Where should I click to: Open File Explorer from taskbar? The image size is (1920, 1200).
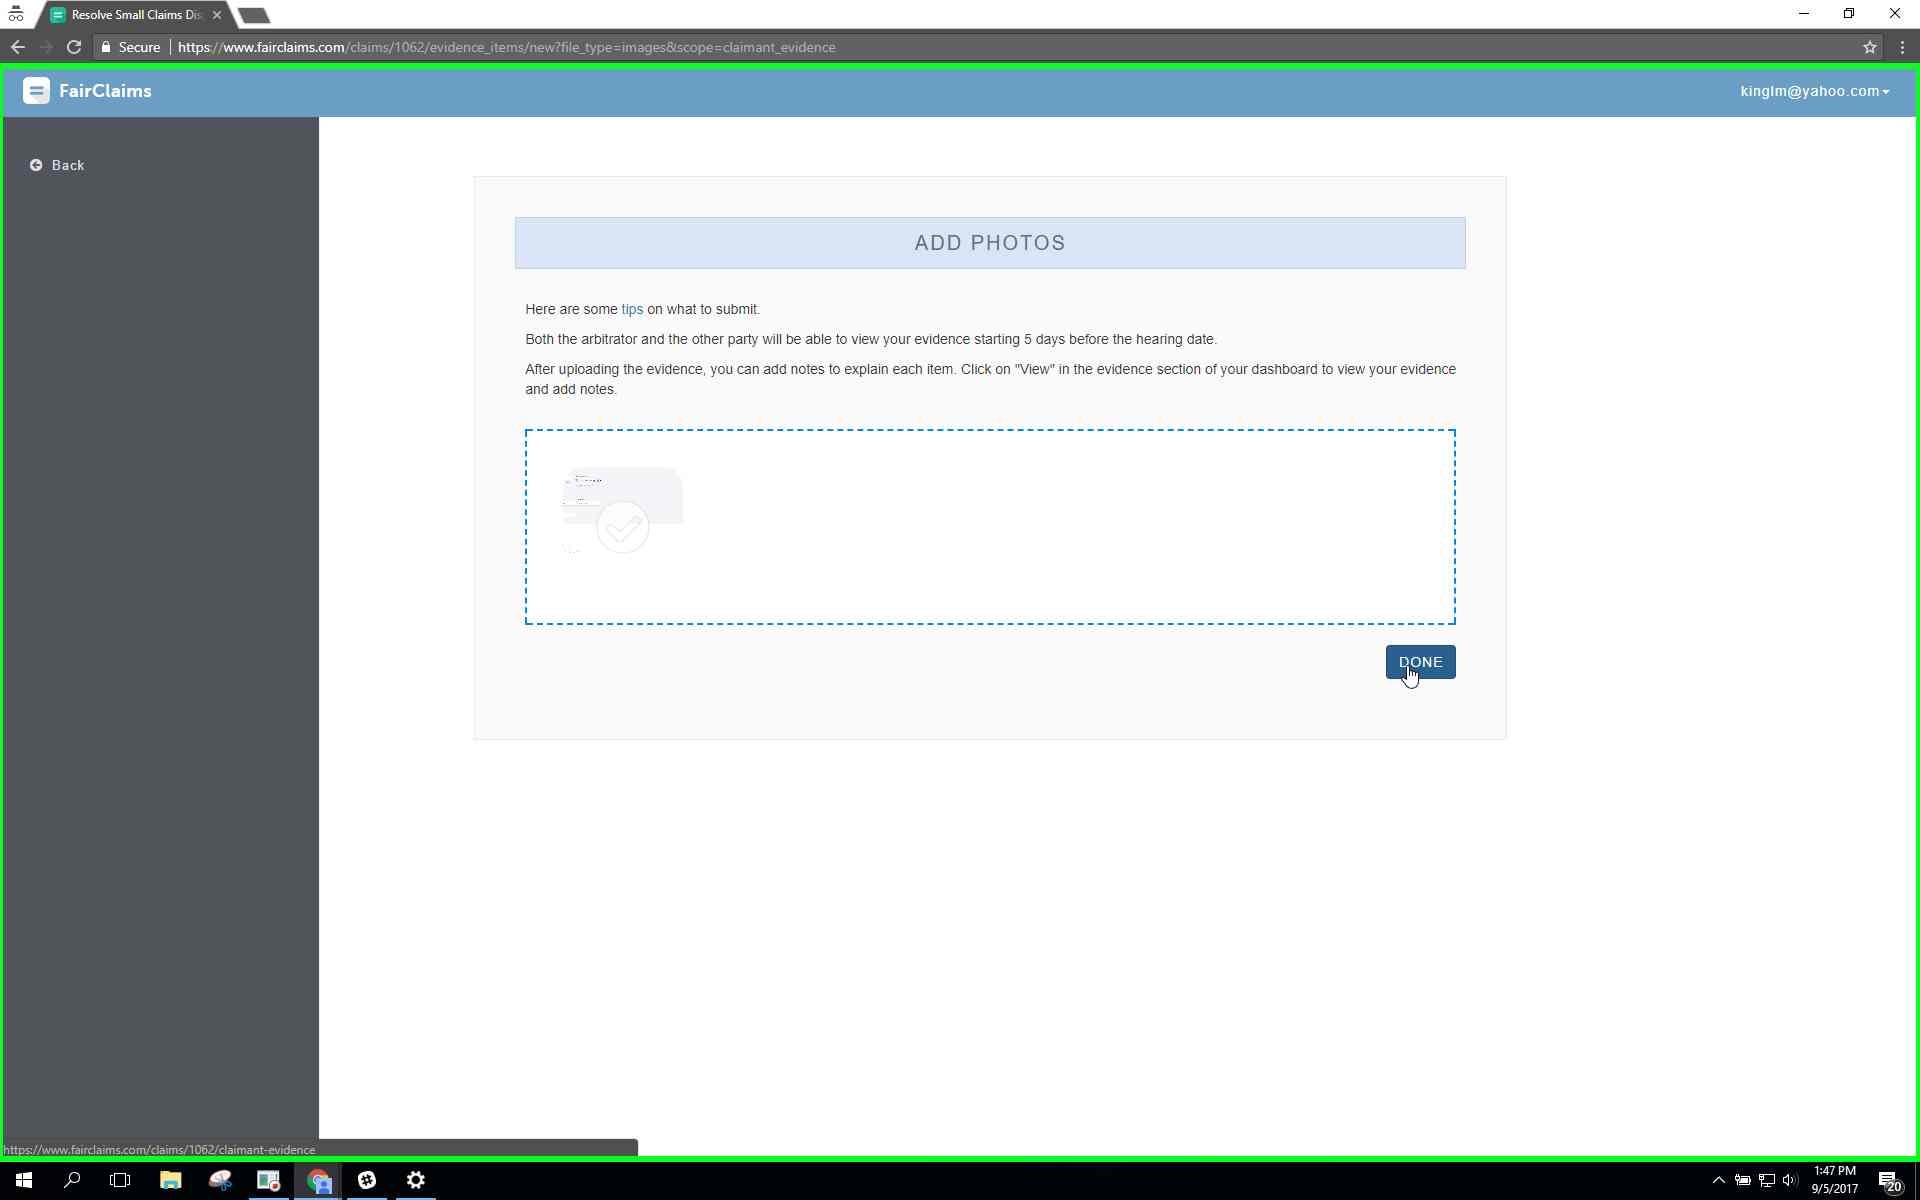pos(170,1180)
